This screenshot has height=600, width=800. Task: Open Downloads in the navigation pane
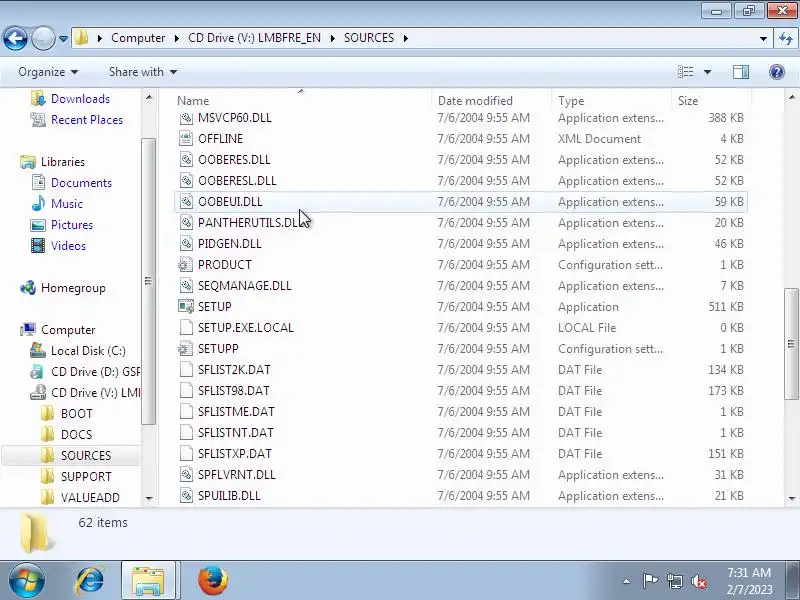[81, 98]
